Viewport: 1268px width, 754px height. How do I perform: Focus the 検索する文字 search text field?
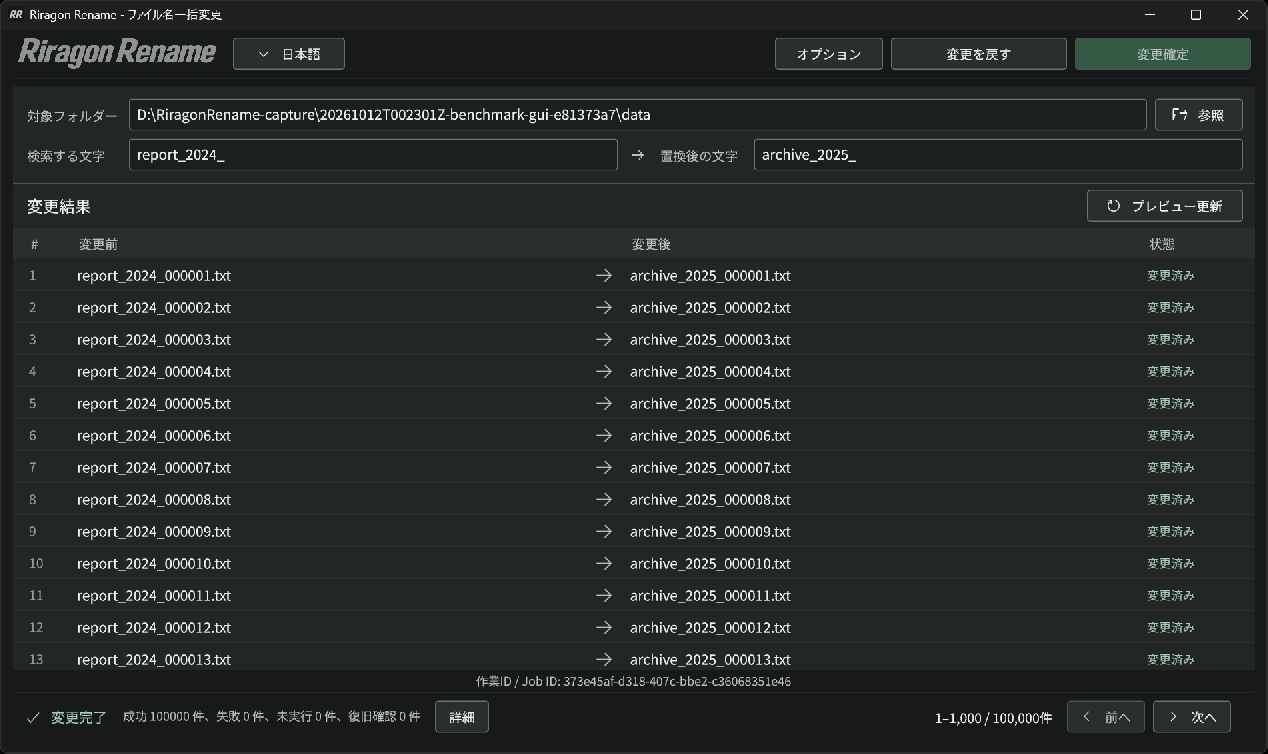click(373, 155)
